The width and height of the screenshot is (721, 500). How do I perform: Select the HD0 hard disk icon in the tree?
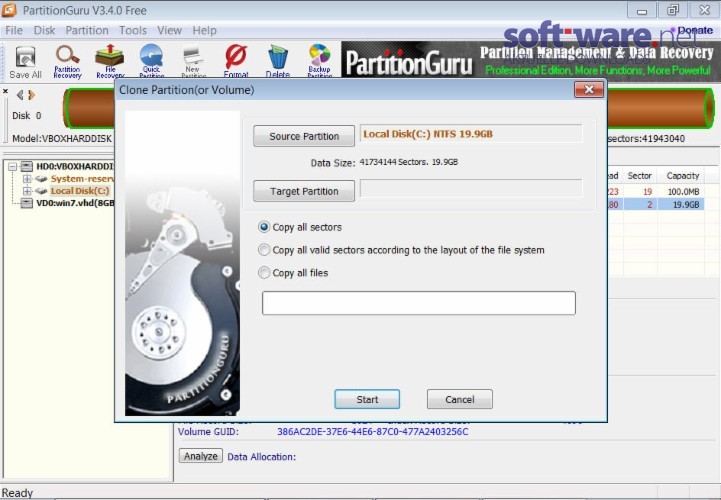point(27,166)
